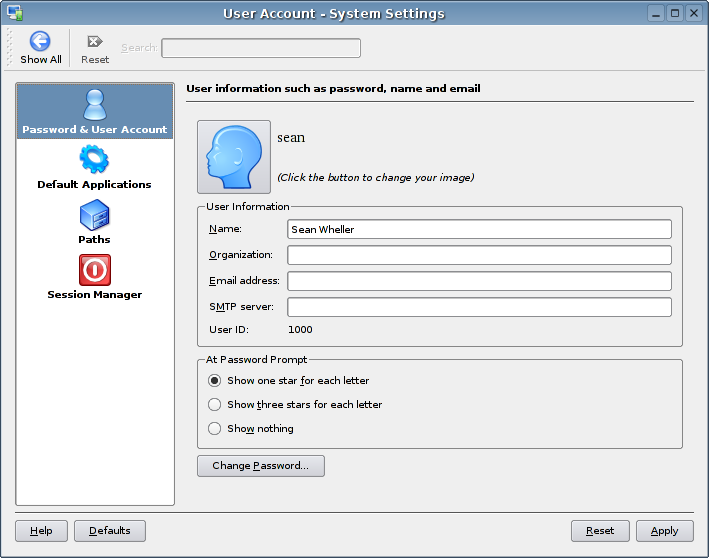Restore settings with the Defaults button

pos(110,531)
